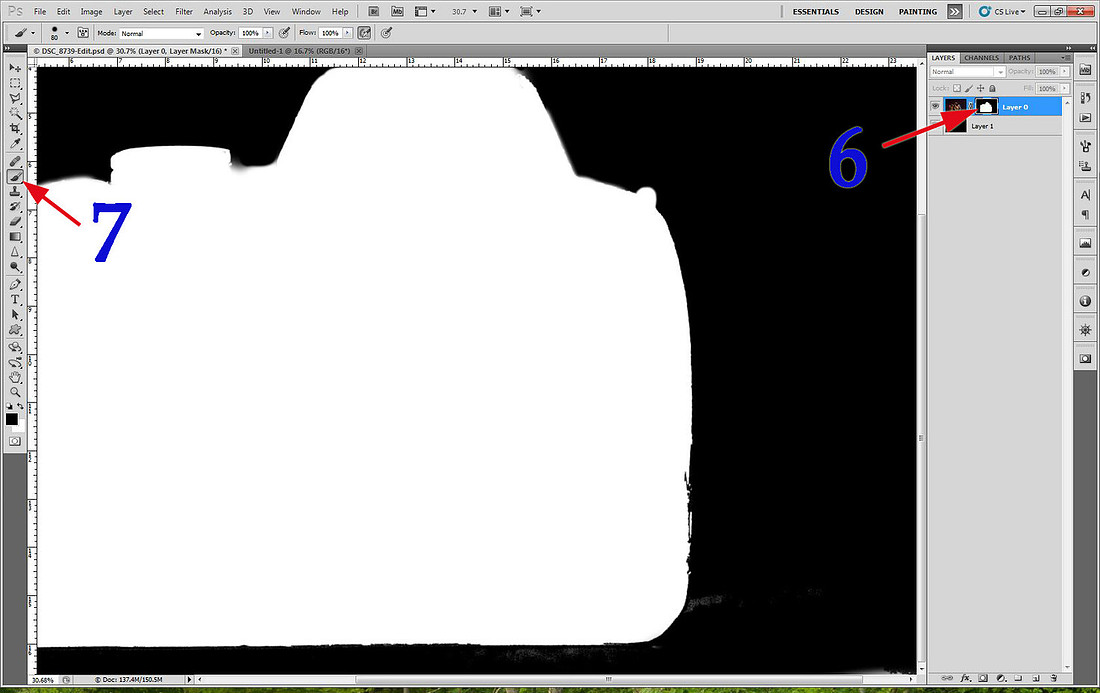
Task: Select the Hand tool
Action: 16,377
